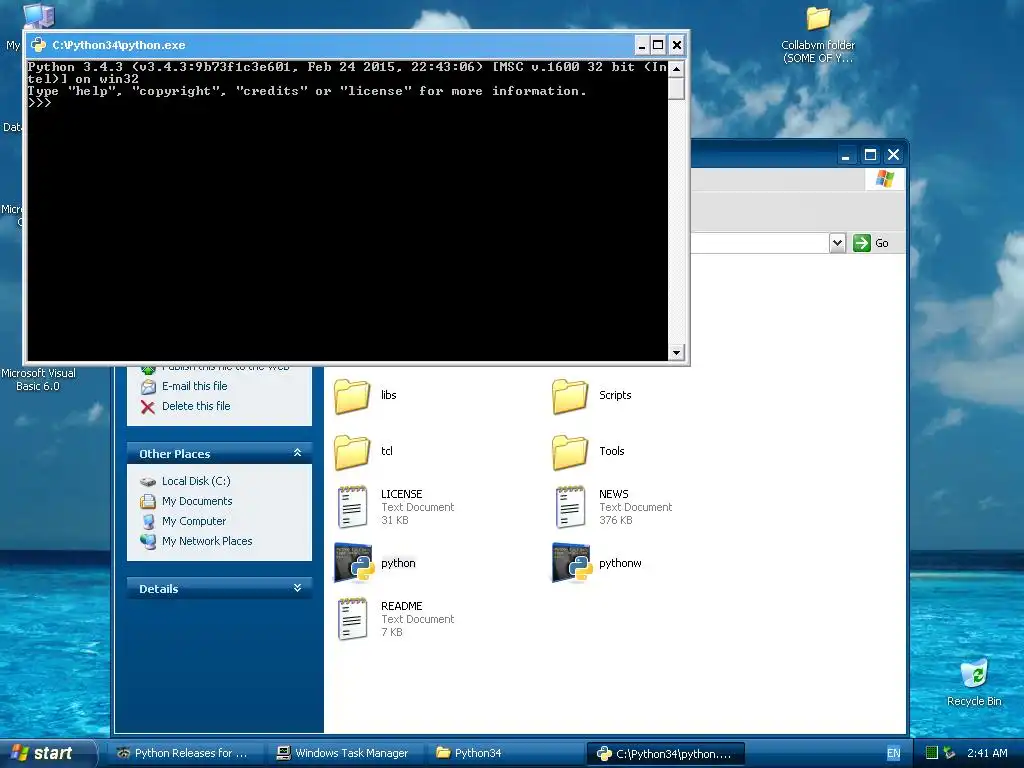Viewport: 1024px width, 768px height.
Task: Go to Local Disk (C:) link
Action: click(x=196, y=481)
